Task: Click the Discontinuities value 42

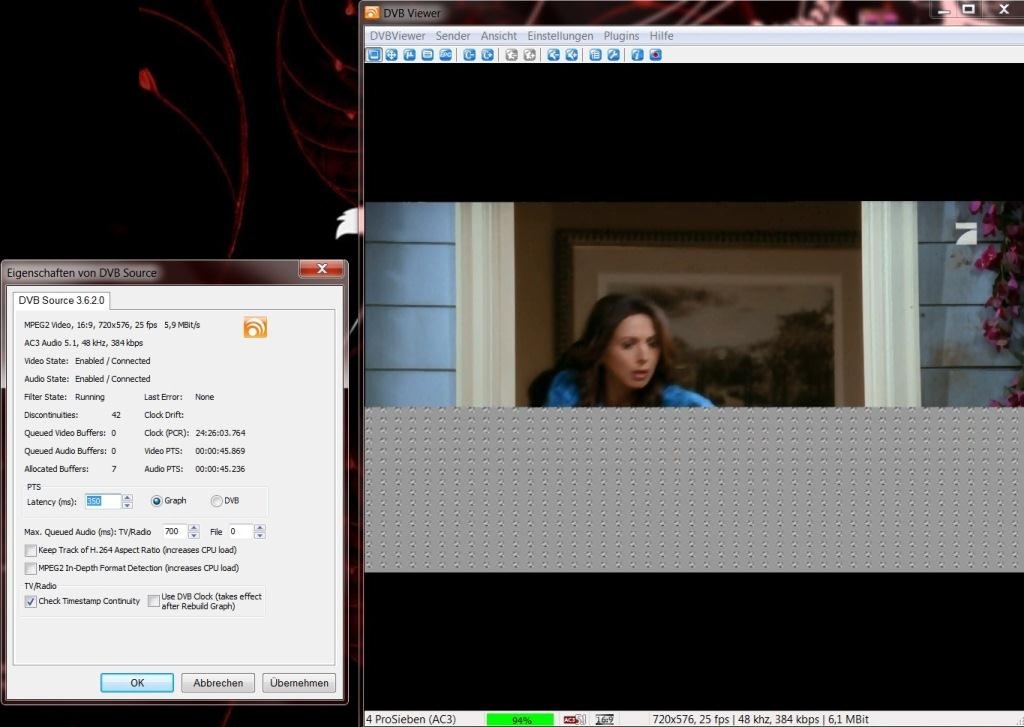Action: pos(116,415)
